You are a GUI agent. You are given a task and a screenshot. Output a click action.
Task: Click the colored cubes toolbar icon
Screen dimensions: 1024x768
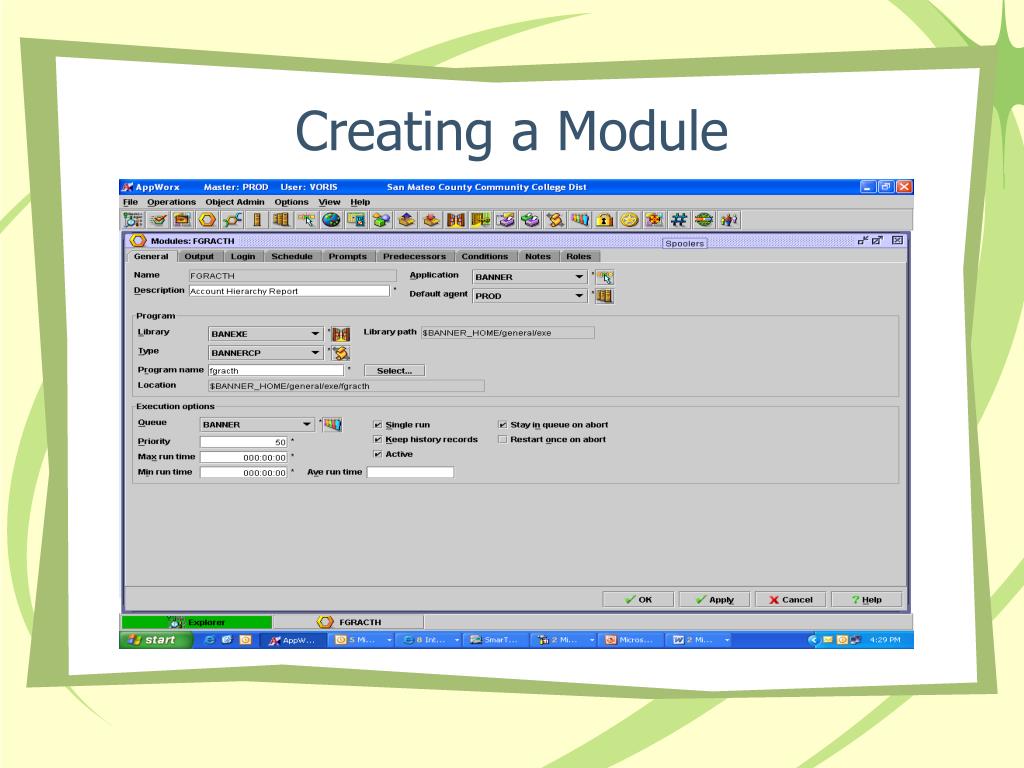point(381,220)
